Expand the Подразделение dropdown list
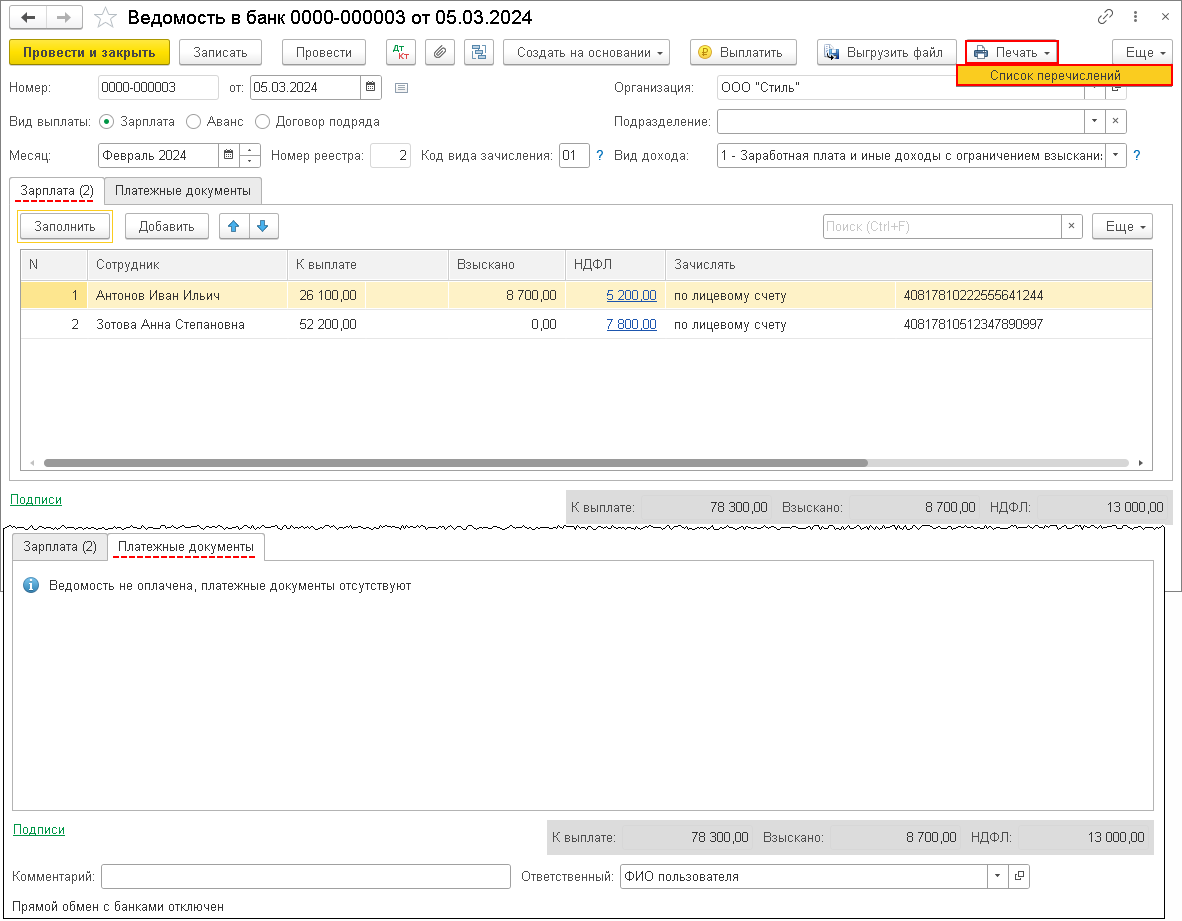Image resolution: width=1182 pixels, height=921 pixels. pos(1095,121)
